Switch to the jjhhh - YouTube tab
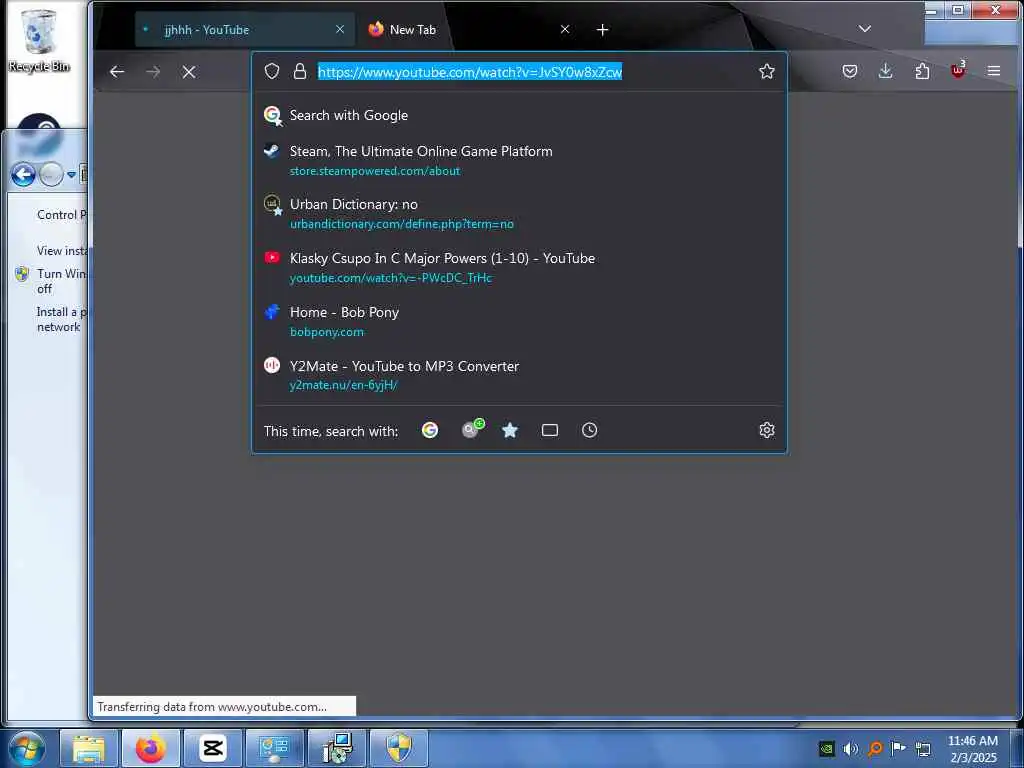 (245, 29)
